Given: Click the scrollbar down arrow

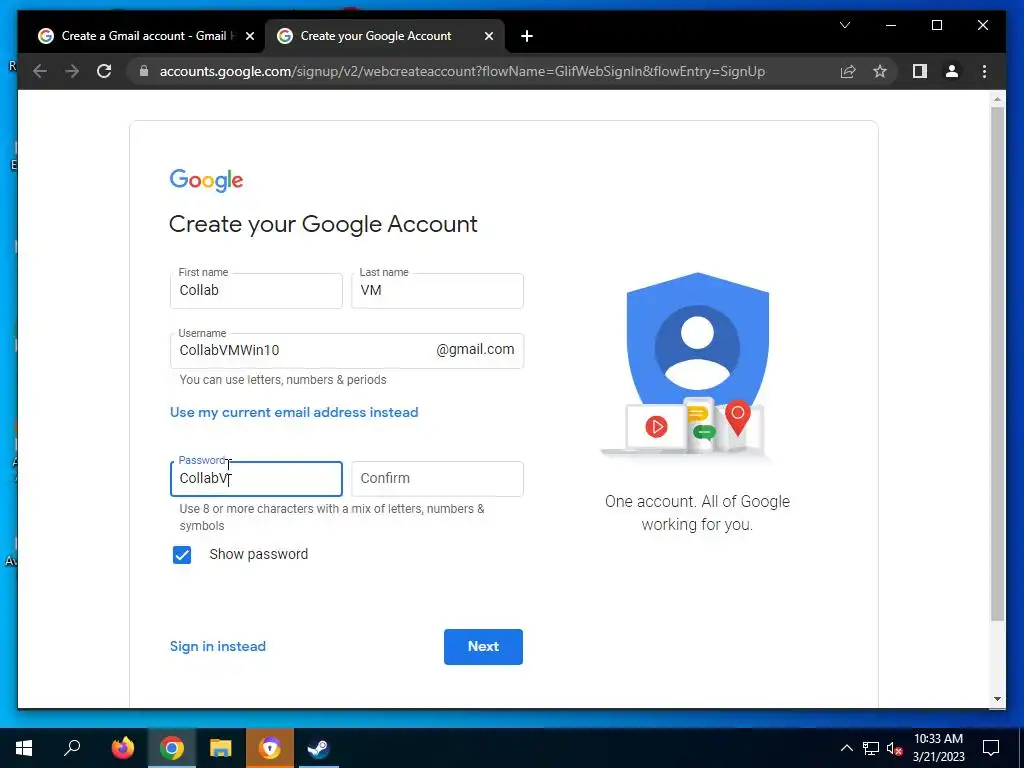Looking at the screenshot, I should click(997, 699).
